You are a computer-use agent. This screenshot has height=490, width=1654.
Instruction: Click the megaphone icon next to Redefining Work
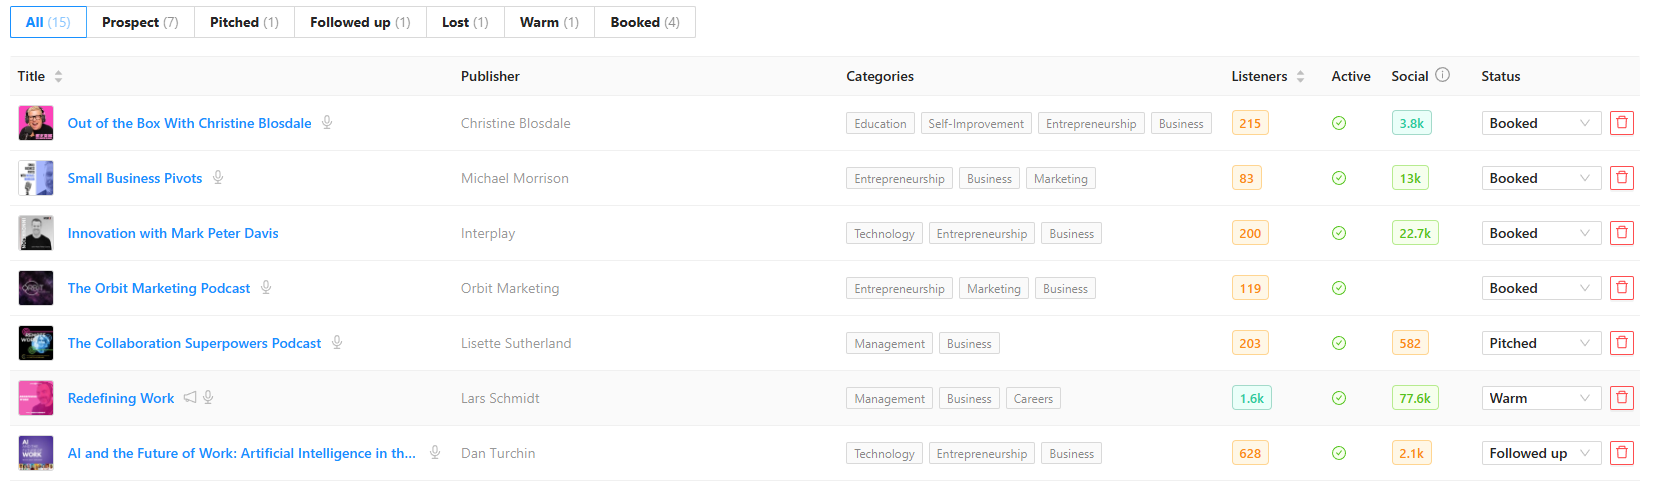(190, 398)
